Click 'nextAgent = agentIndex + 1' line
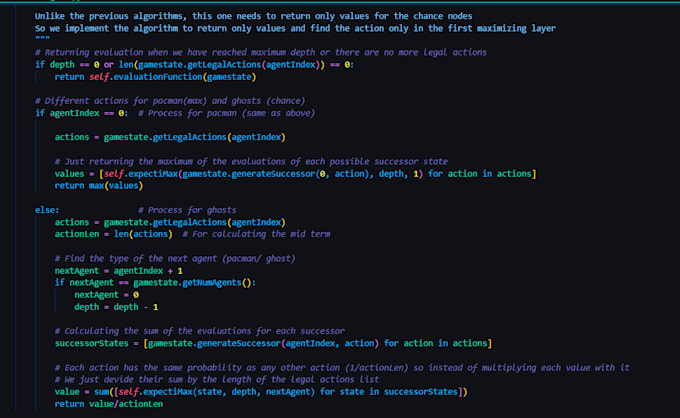 (118, 271)
